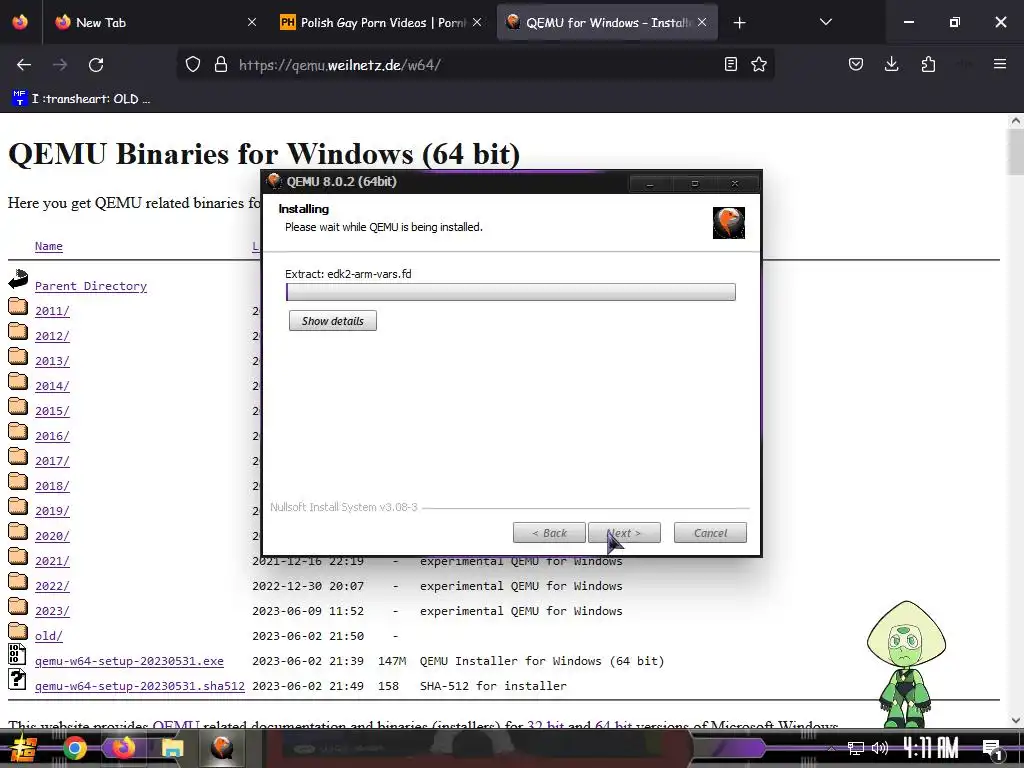Expand the list all tabs chevron
The image size is (1024, 768).
coord(826,22)
